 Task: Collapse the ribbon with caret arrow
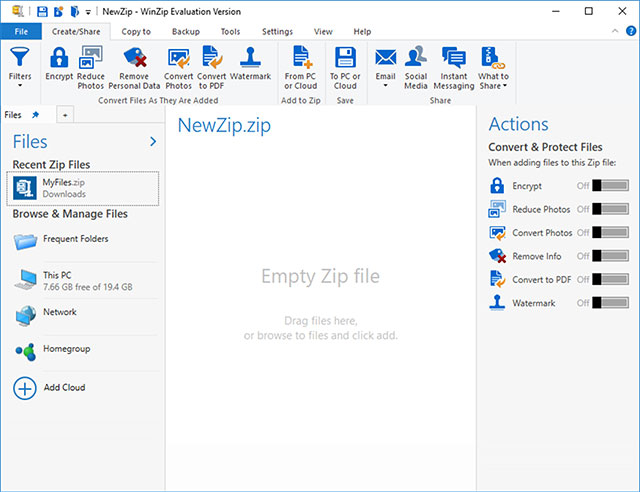(615, 31)
